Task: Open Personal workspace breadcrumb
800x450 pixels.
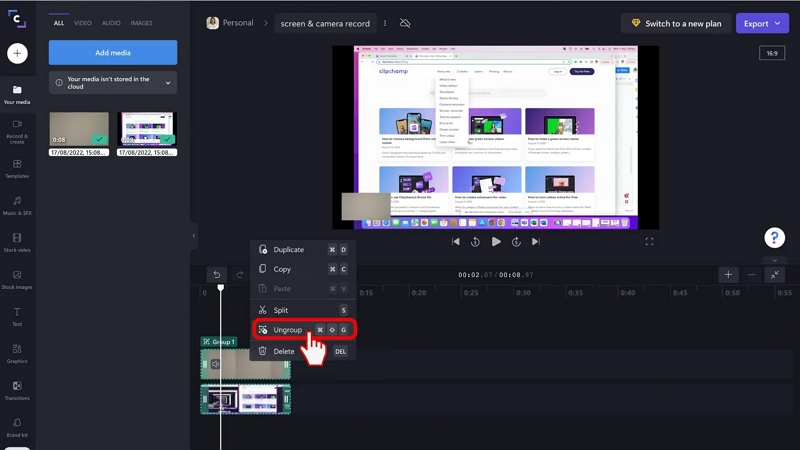Action: coord(230,23)
